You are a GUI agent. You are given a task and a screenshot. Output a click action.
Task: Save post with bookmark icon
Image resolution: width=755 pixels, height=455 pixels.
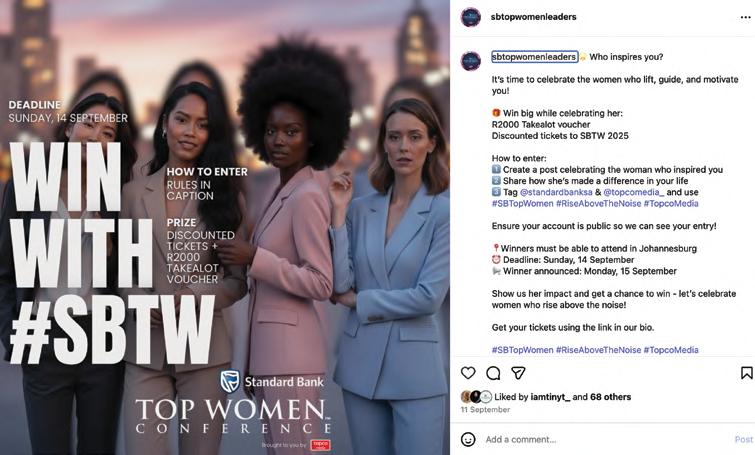tap(746, 373)
